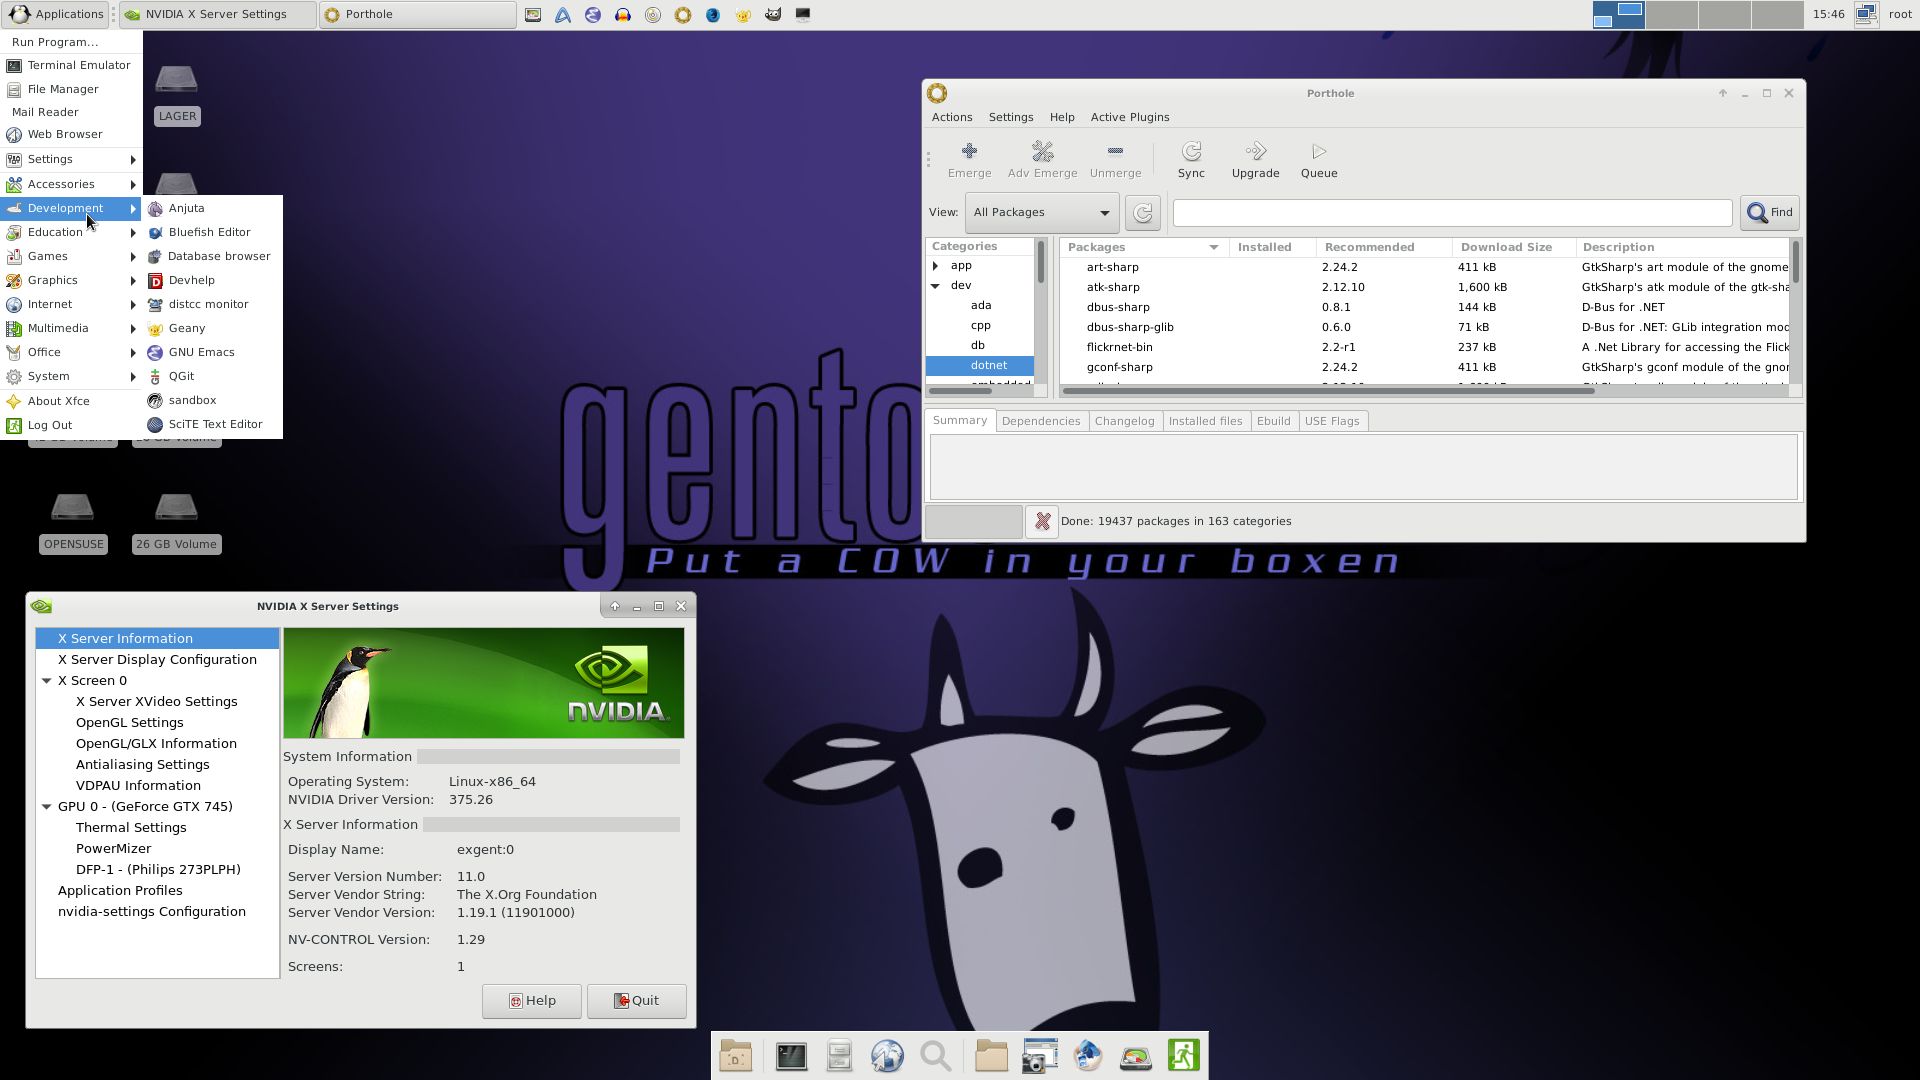
Task: Select NVIDIA X Server Settings taskbar button
Action: click(x=218, y=15)
